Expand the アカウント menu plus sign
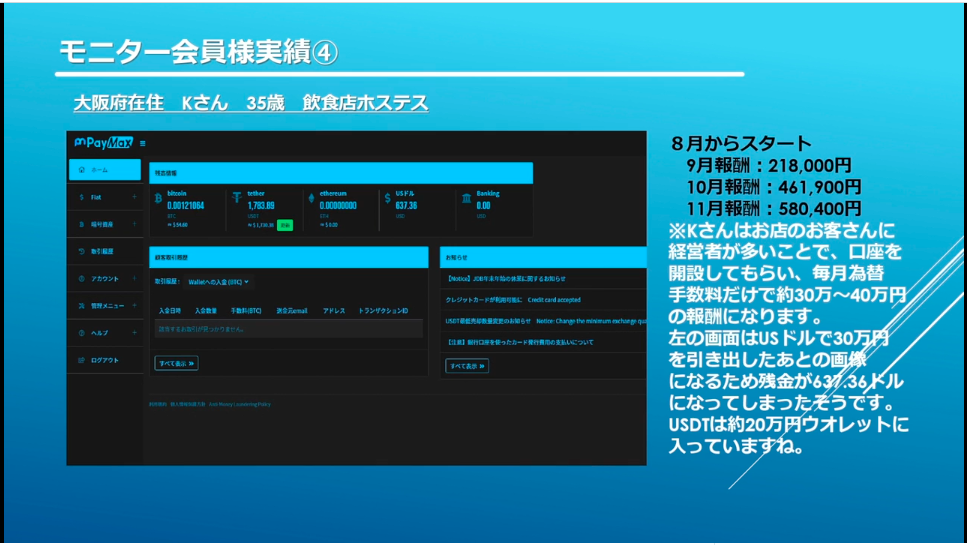 pyautogui.click(x=134, y=279)
